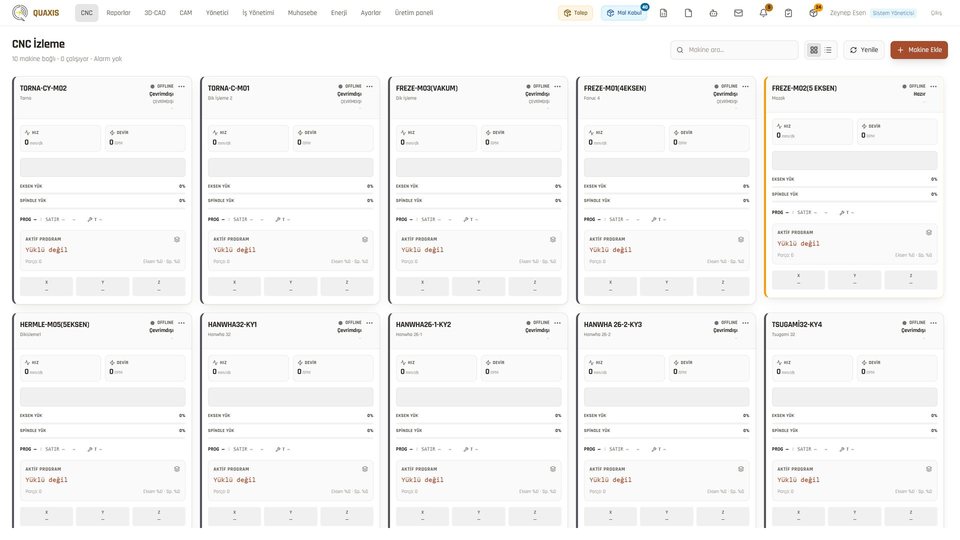
Task: Open the blank document icon in top bar
Action: coord(688,13)
